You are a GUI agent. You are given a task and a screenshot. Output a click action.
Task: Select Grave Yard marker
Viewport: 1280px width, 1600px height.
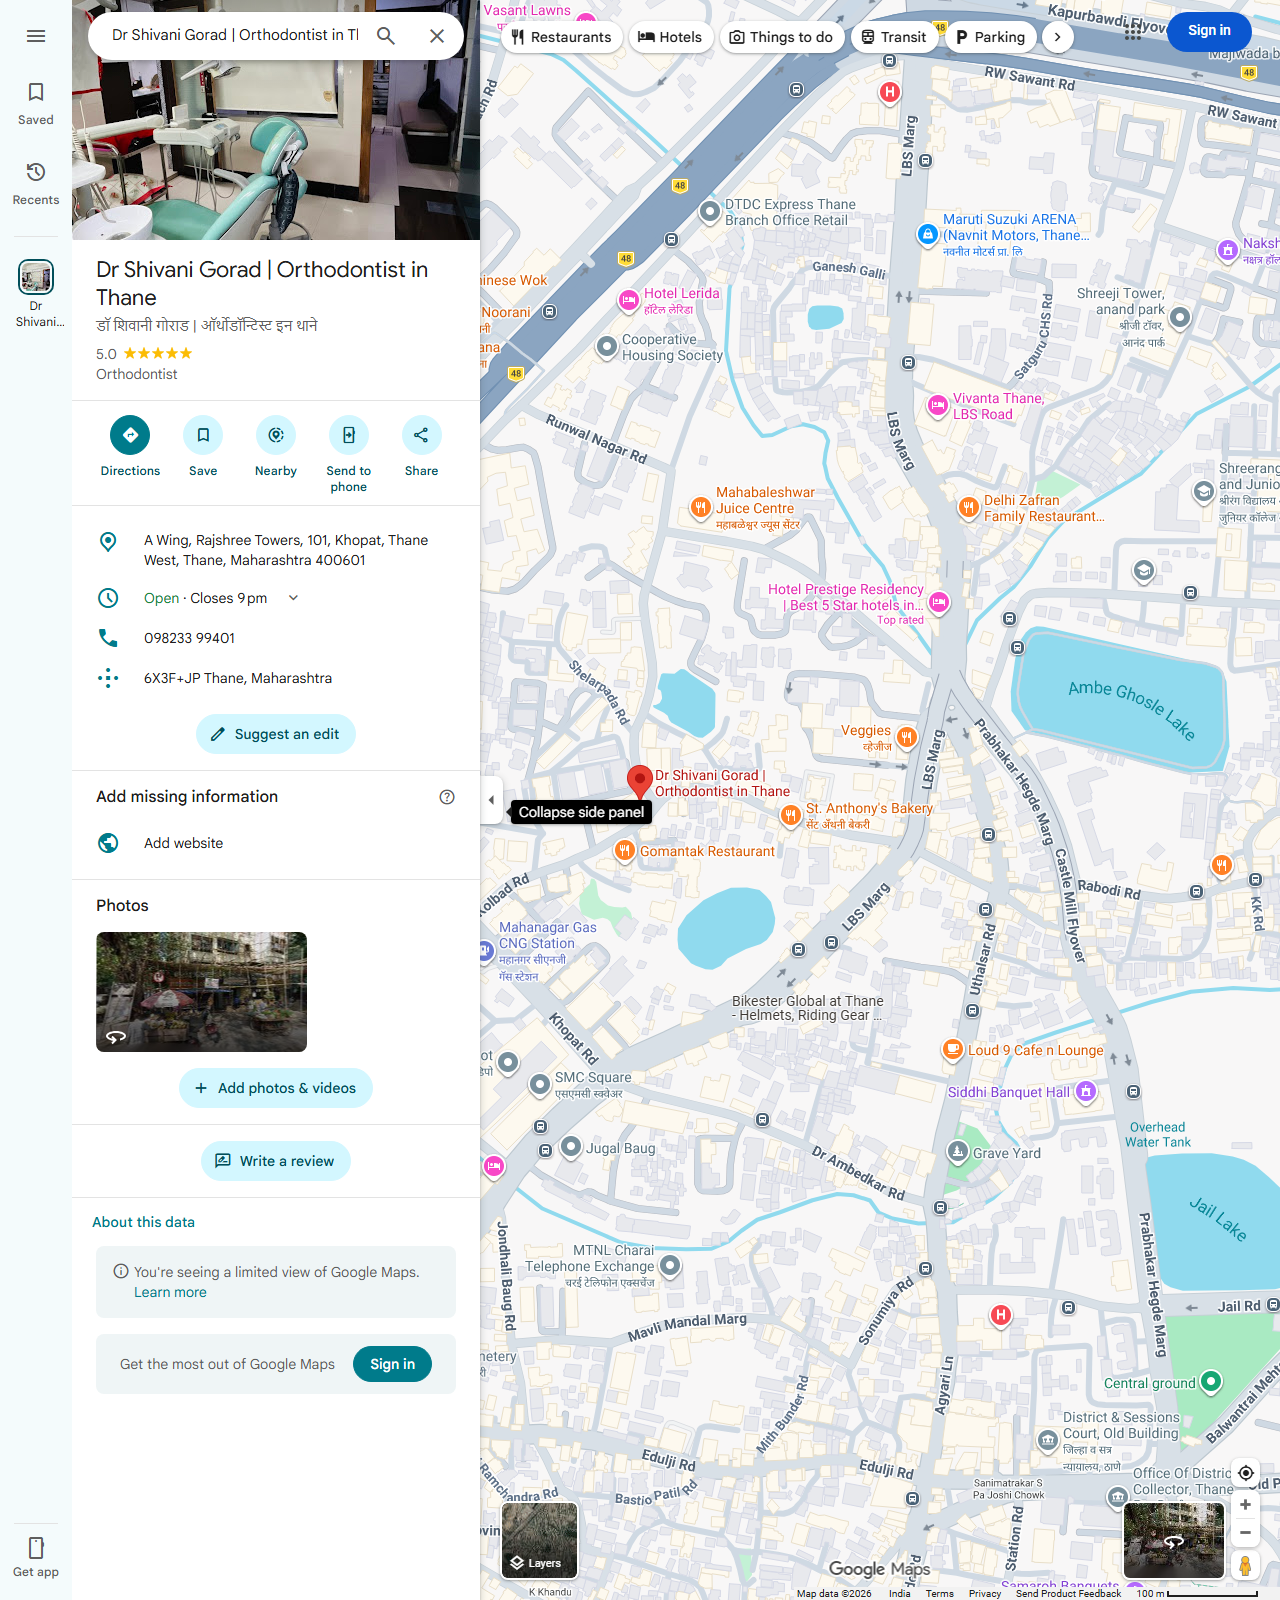[958, 1152]
